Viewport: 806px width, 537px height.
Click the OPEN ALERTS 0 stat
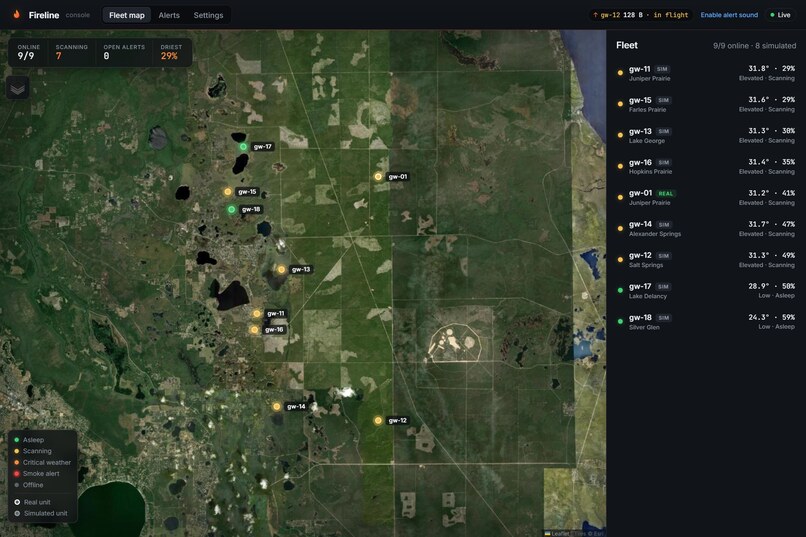124,52
